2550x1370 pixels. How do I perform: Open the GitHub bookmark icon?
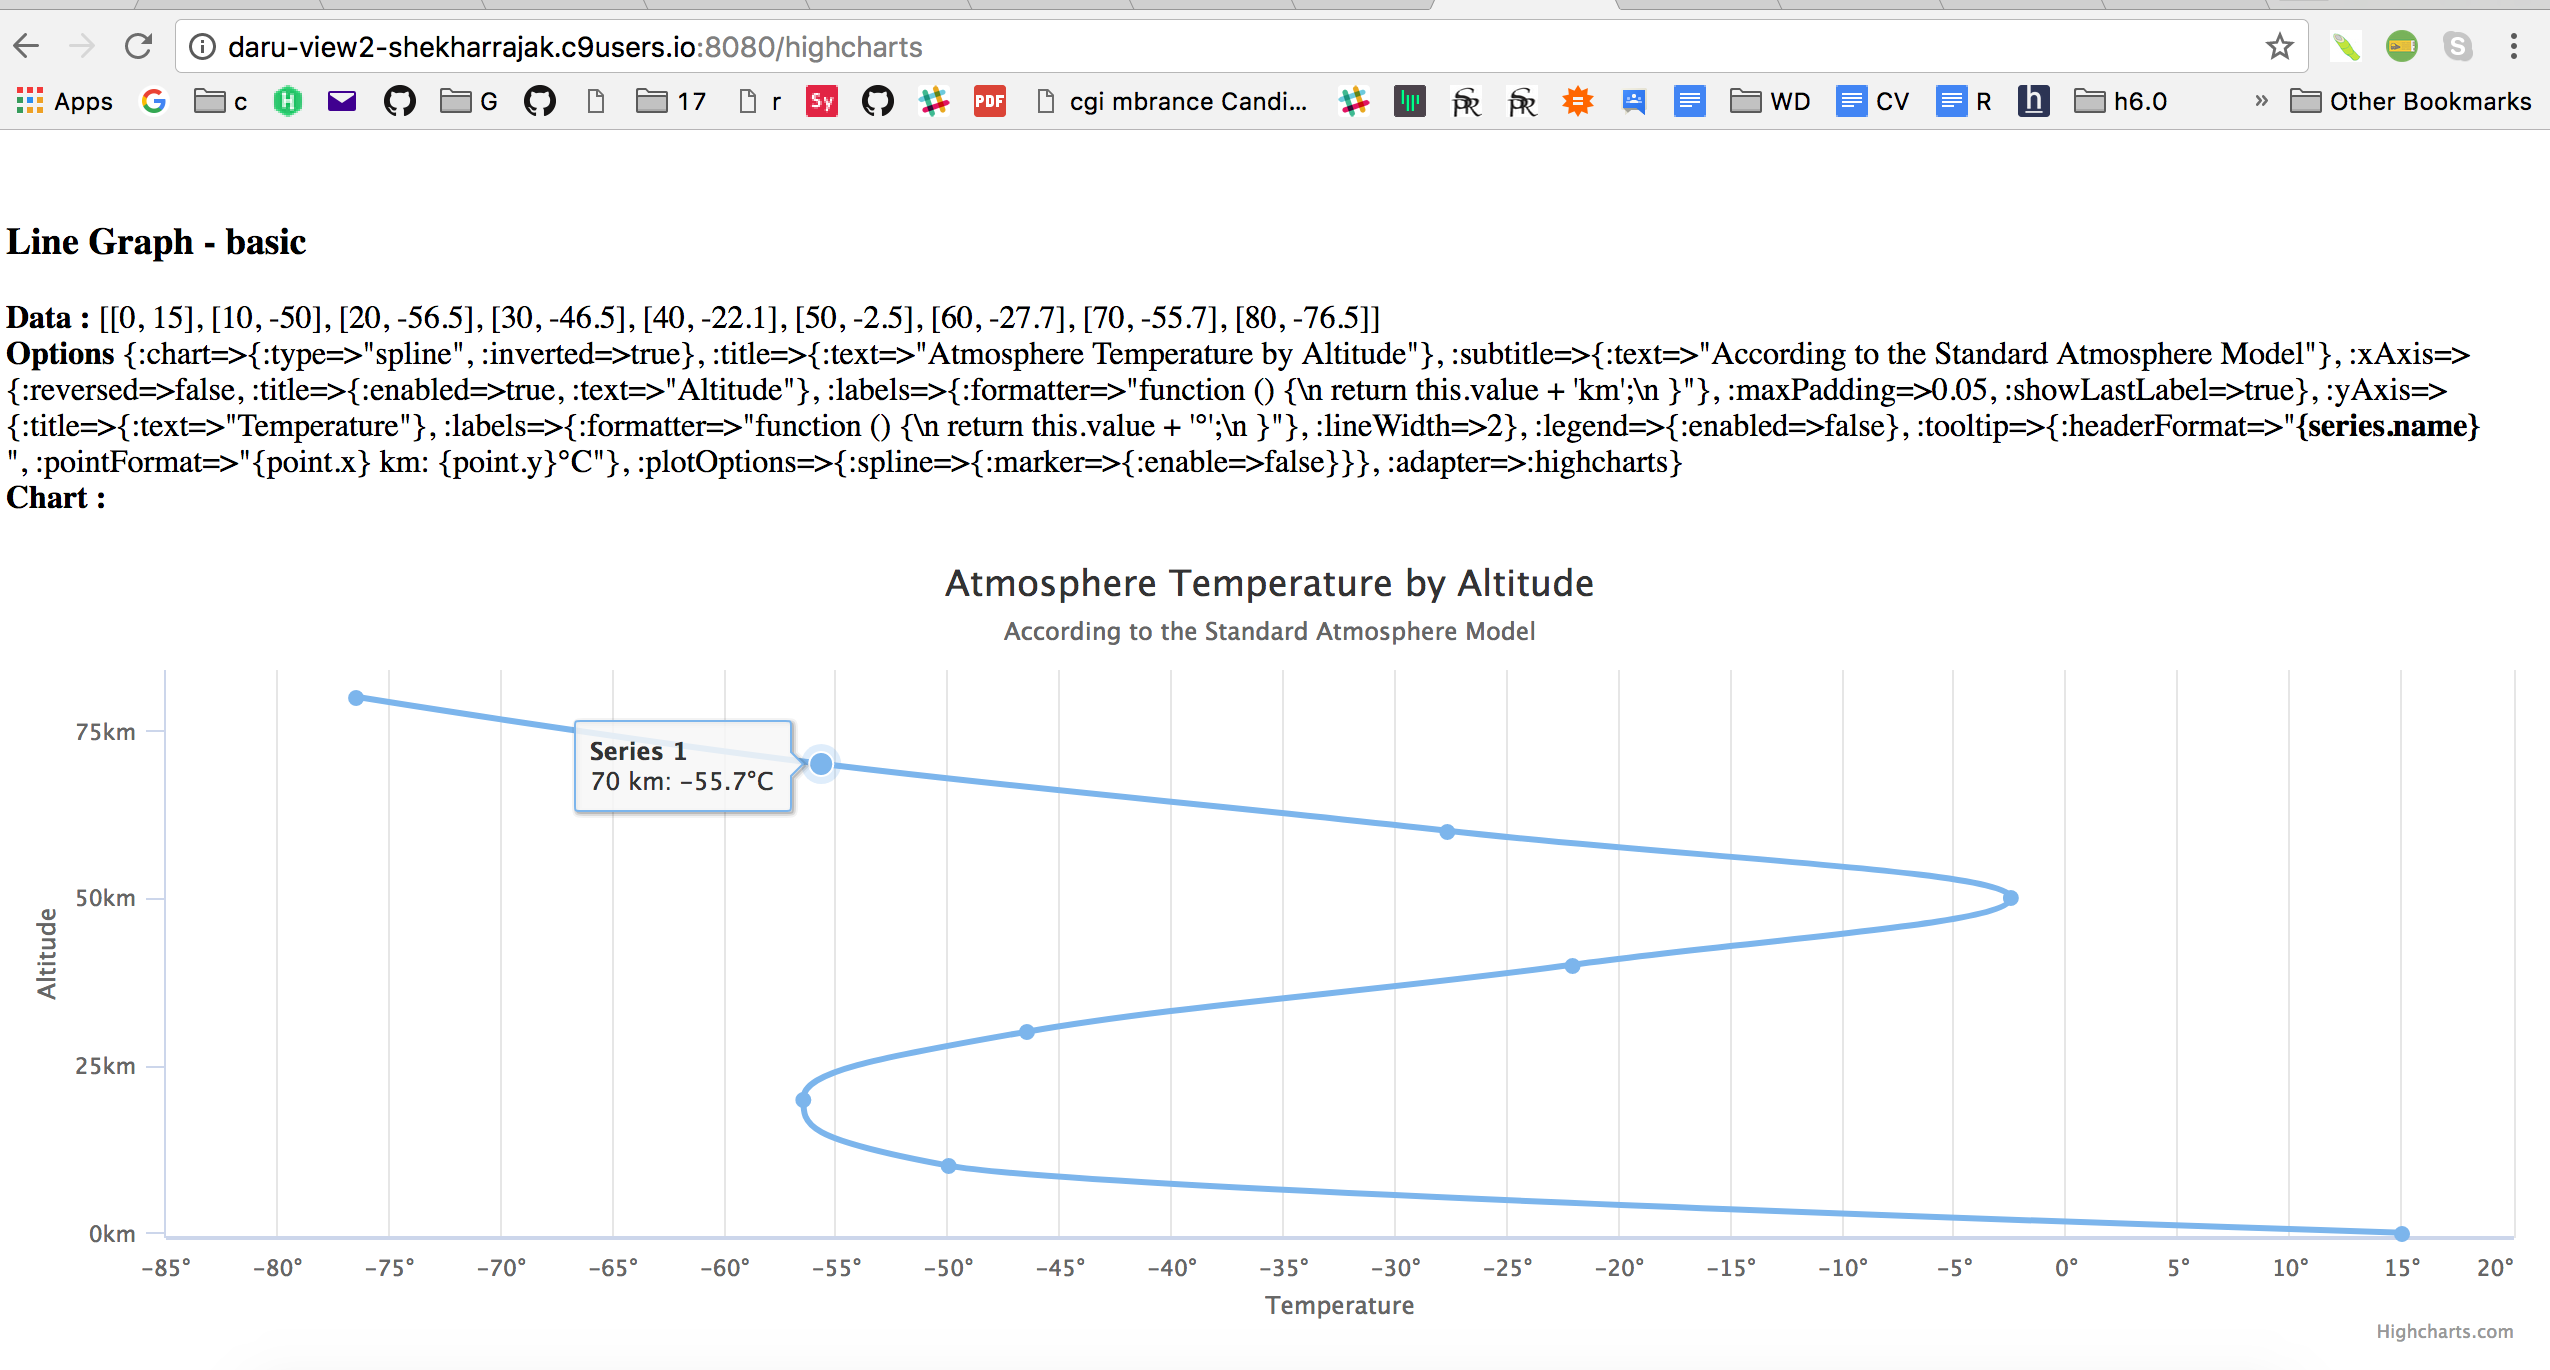(x=400, y=101)
